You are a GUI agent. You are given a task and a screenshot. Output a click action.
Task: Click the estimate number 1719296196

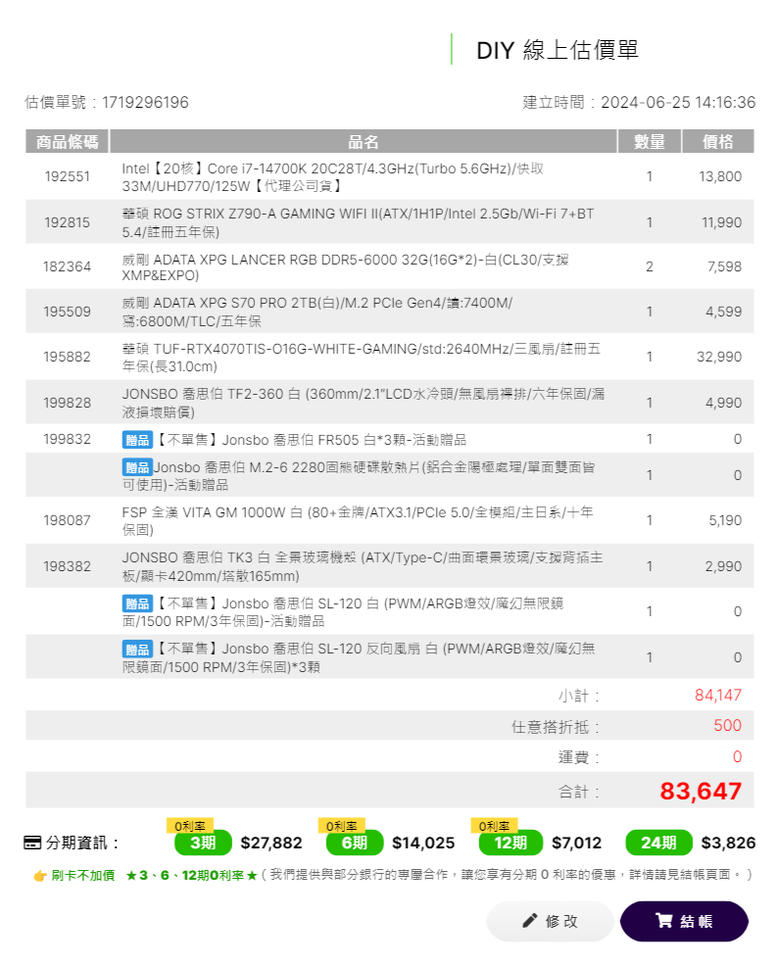(145, 102)
